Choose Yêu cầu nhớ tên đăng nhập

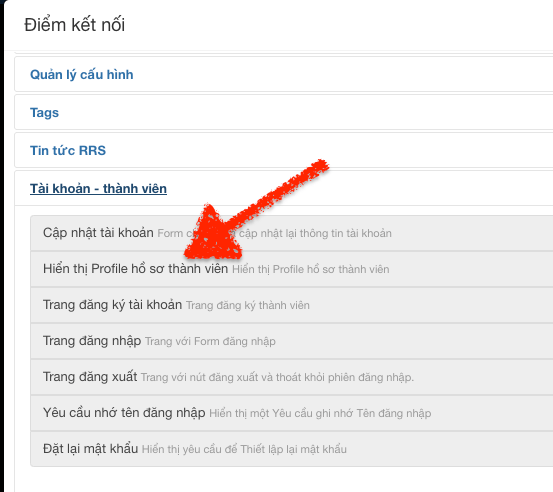click(292, 413)
